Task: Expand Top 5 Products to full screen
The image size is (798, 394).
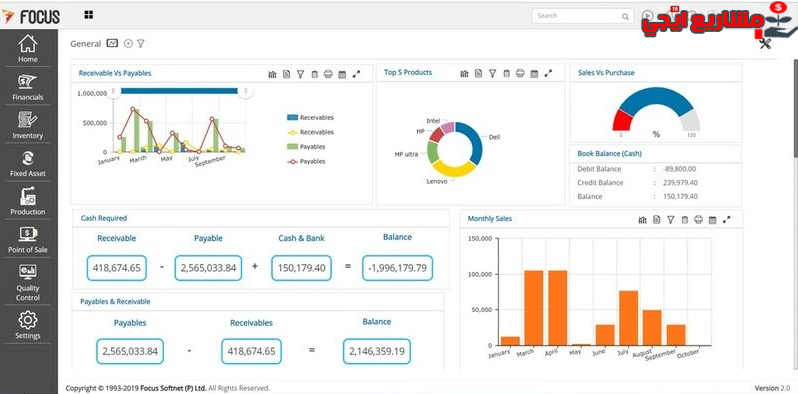Action: coord(548,74)
